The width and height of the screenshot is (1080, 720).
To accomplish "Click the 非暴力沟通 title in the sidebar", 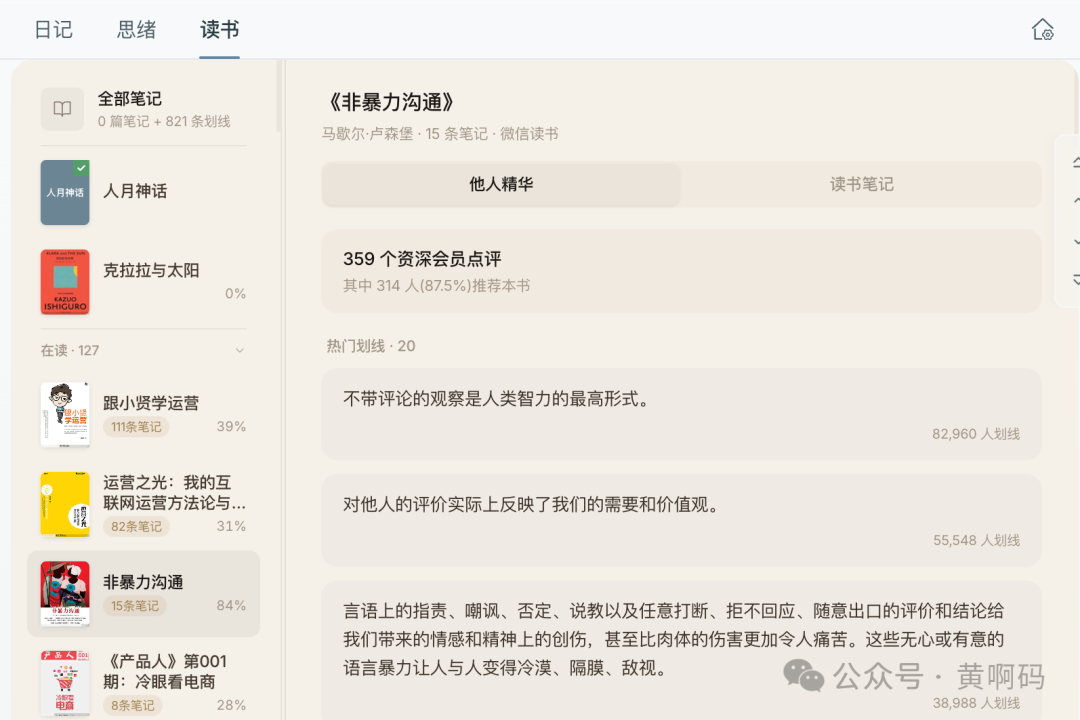I will coord(143,582).
